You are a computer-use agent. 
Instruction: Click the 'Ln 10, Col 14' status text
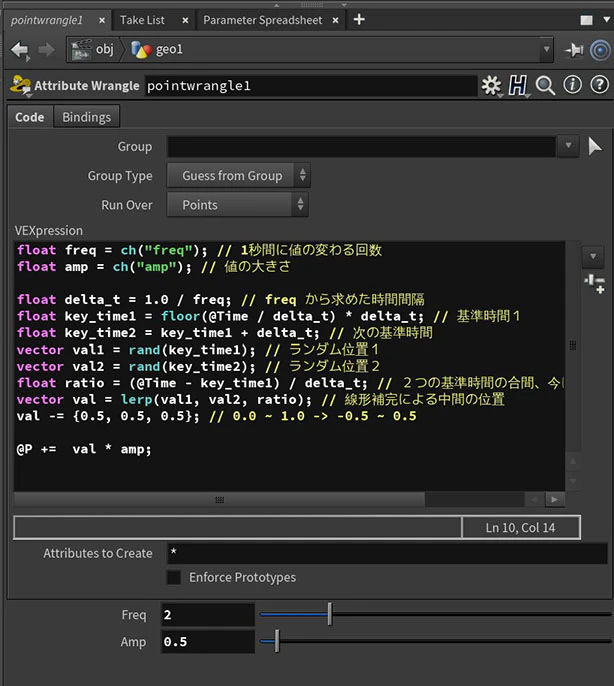pos(520,528)
